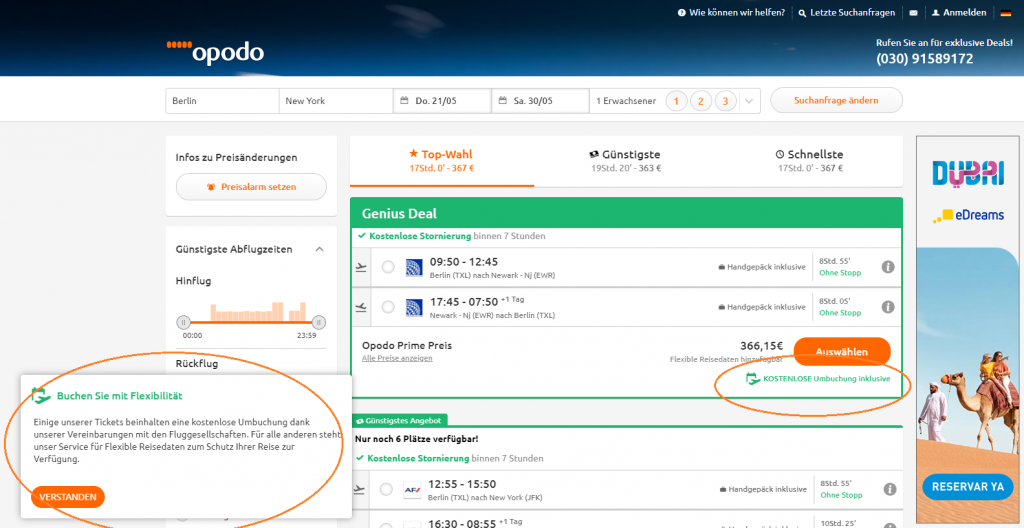
Task: Collapse the Günstigste Abflugzeiten section
Action: pyautogui.click(x=318, y=249)
